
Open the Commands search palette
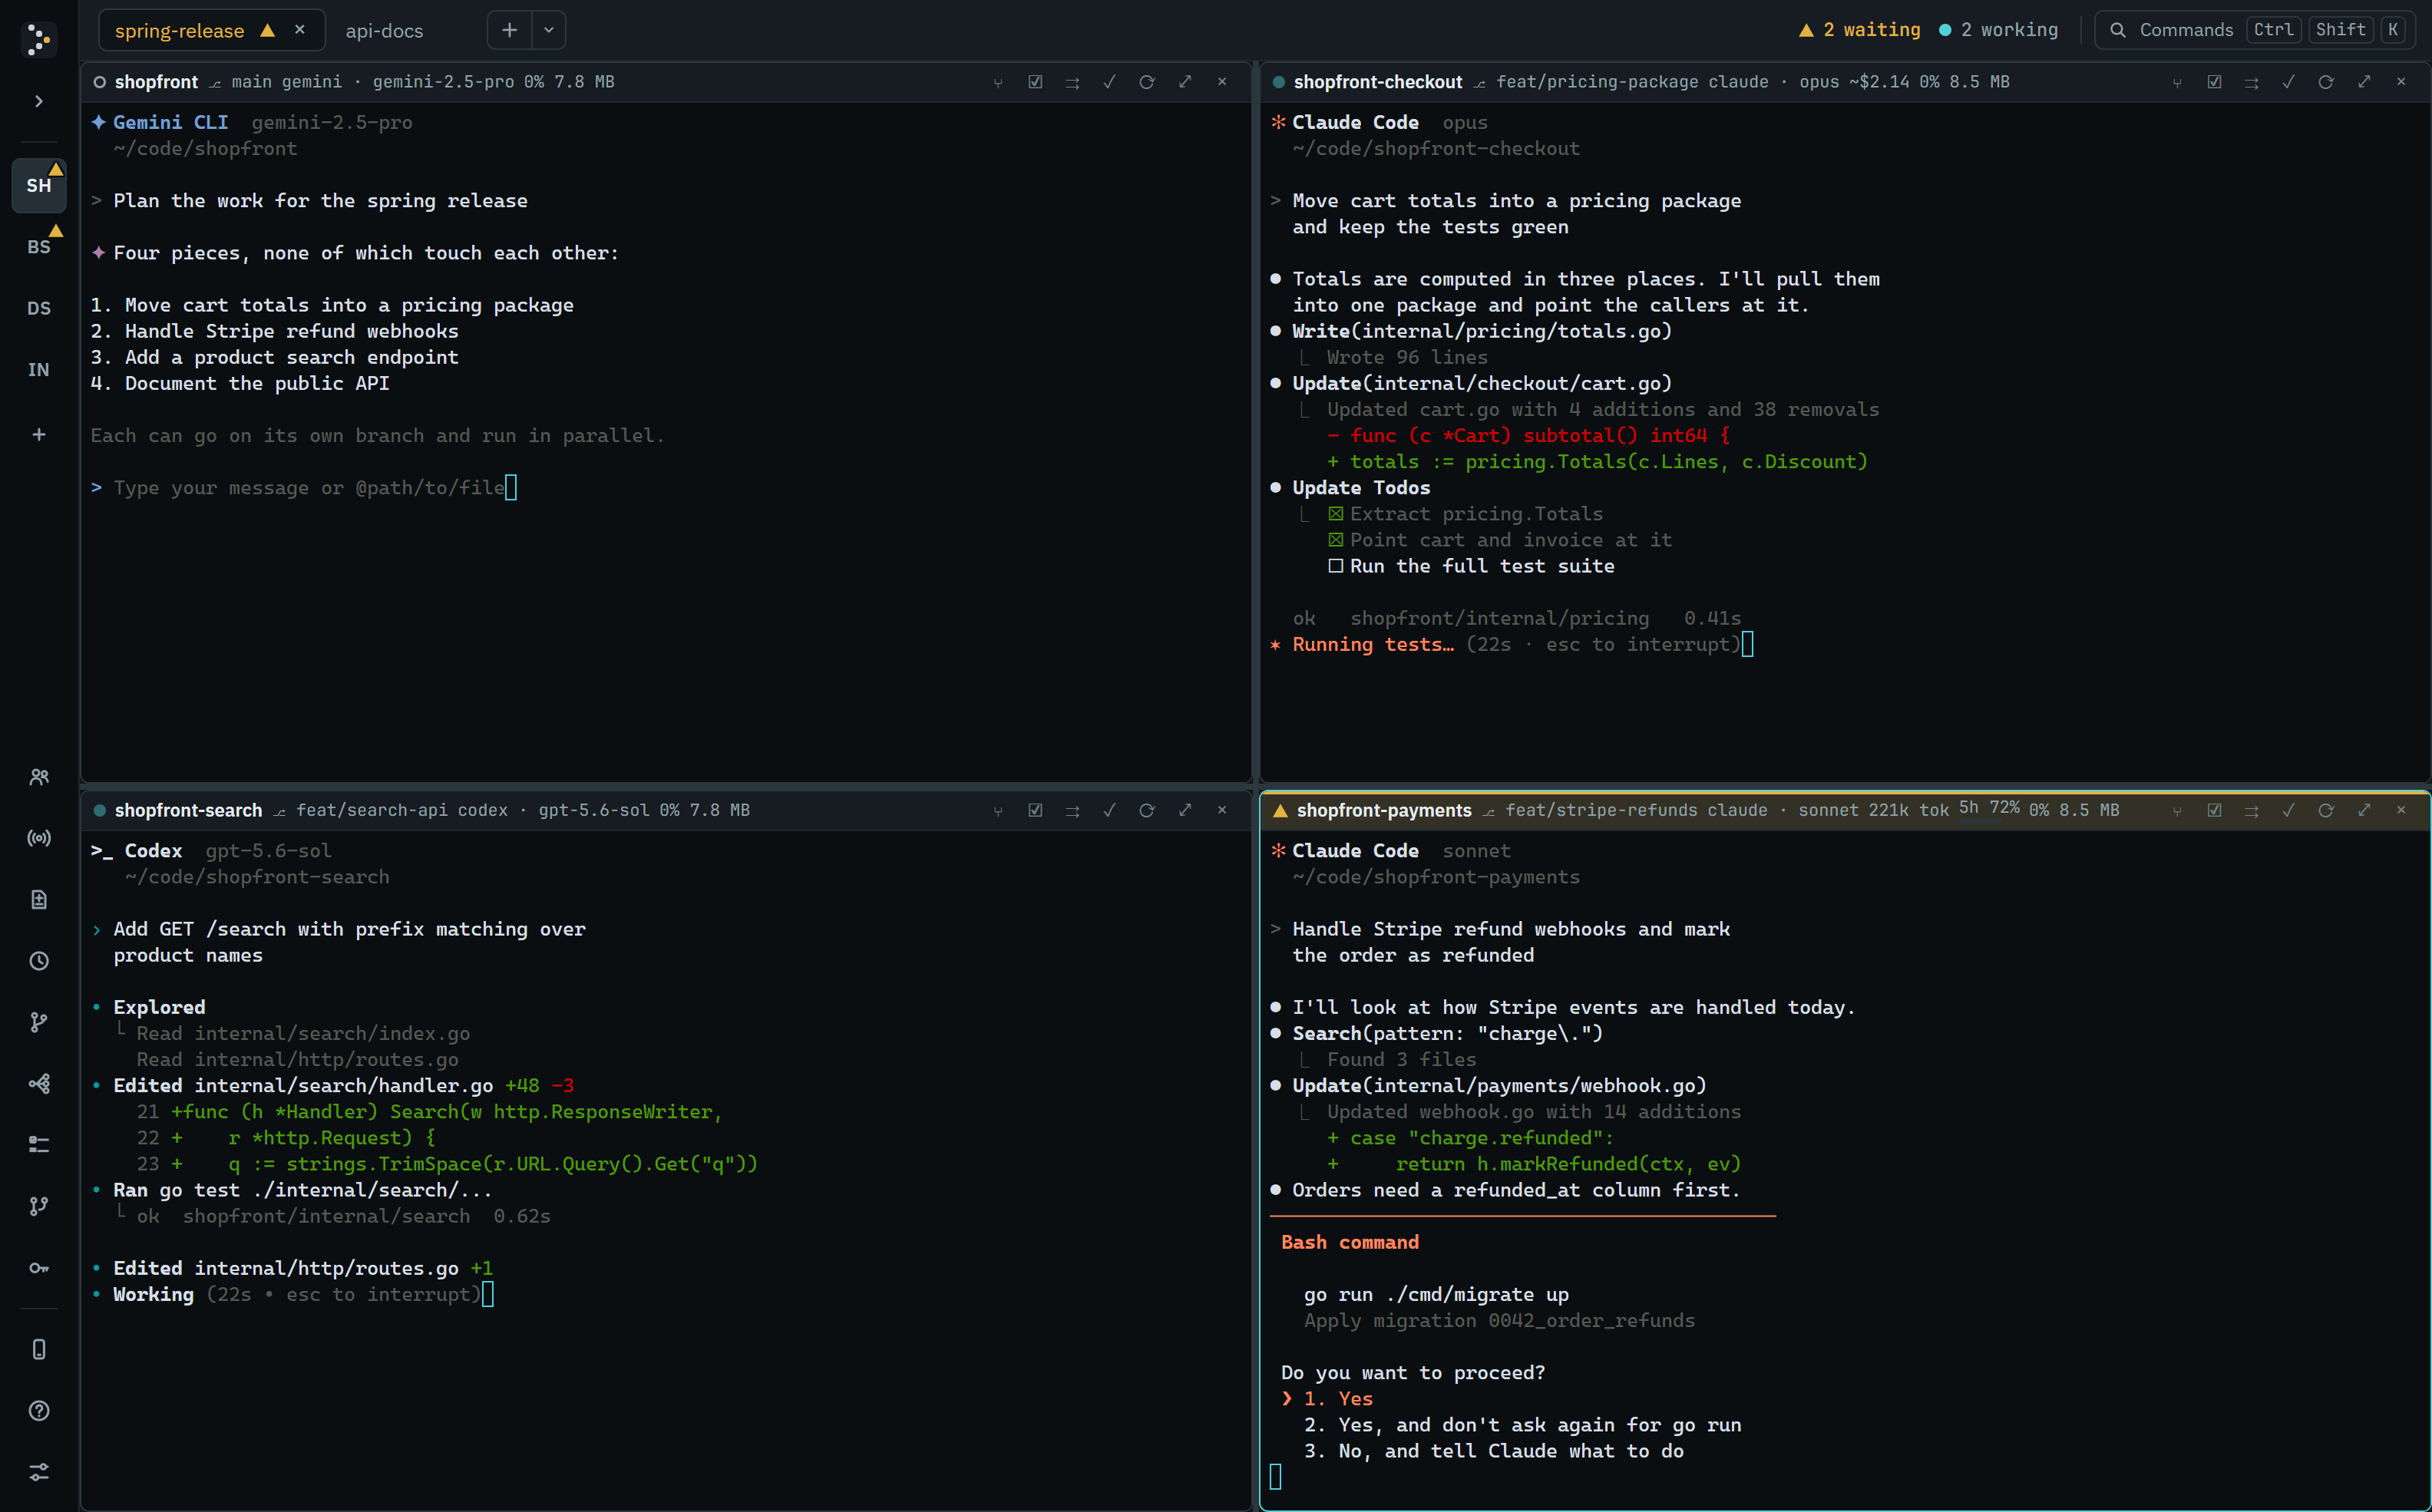click(2256, 30)
